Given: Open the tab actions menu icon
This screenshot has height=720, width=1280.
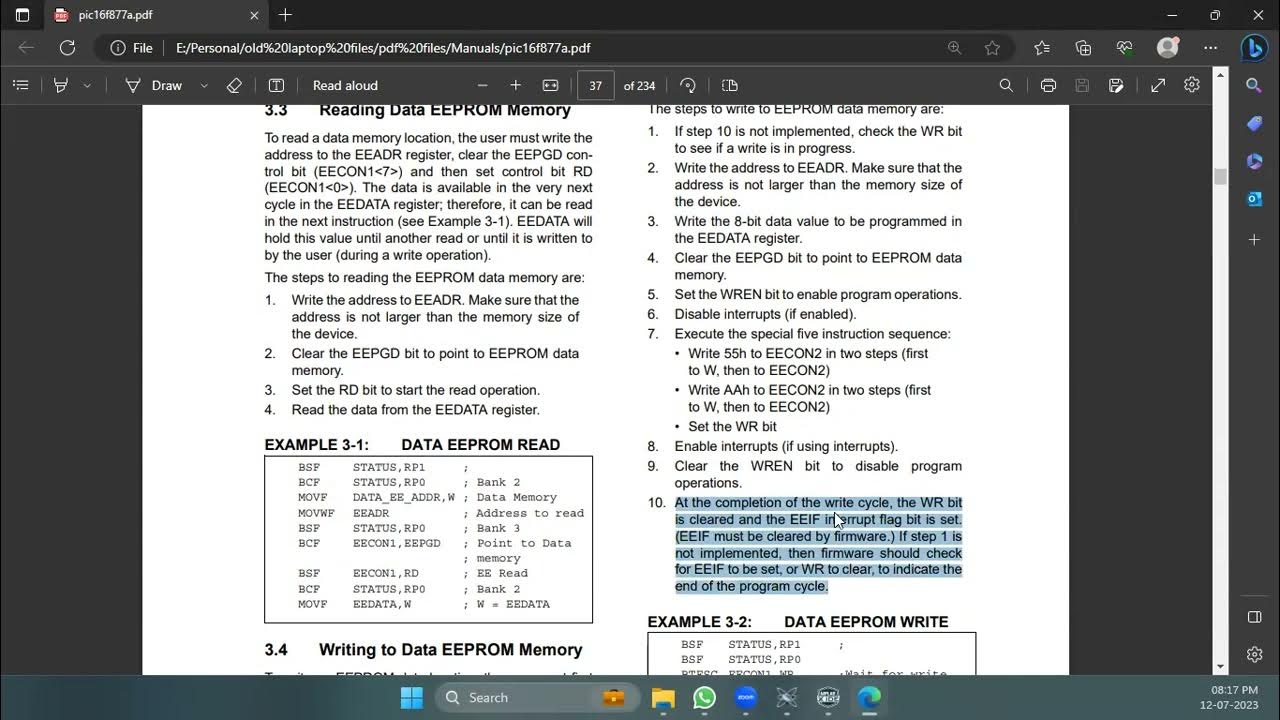Looking at the screenshot, I should pyautogui.click(x=22, y=15).
